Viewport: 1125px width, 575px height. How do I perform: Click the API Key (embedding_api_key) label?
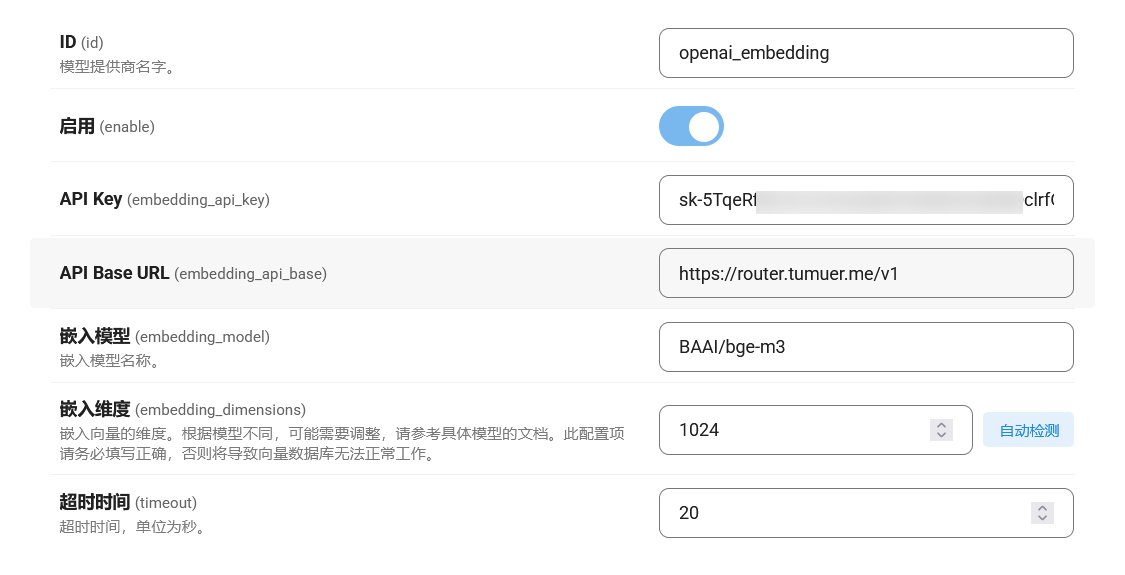pos(164,200)
